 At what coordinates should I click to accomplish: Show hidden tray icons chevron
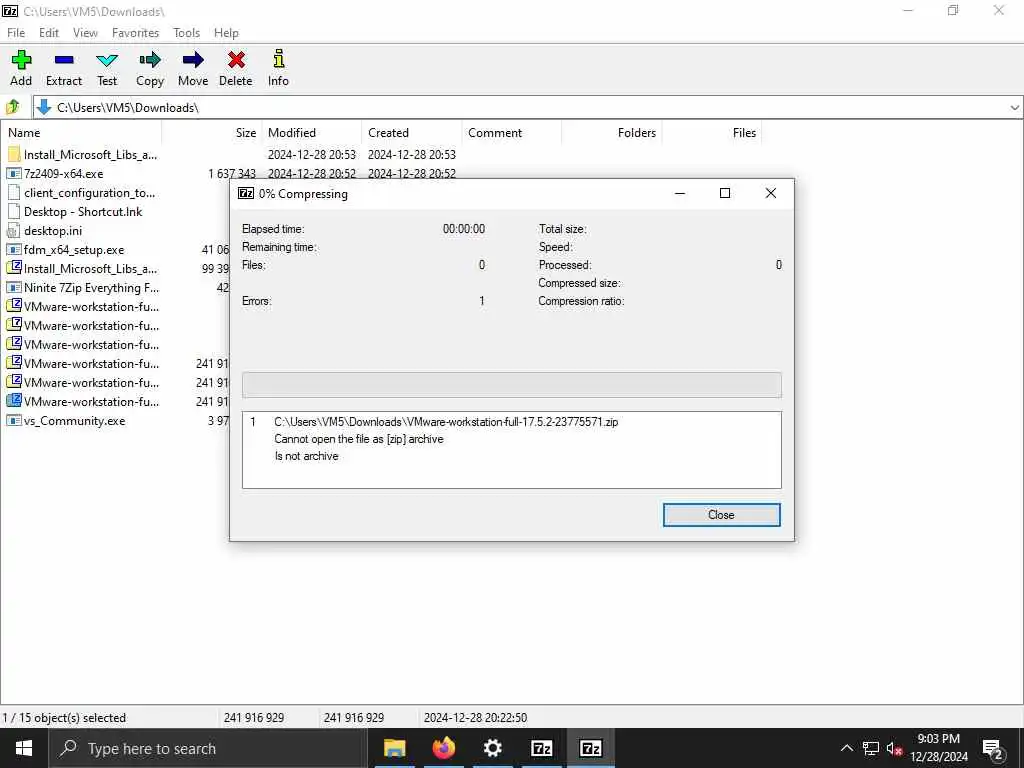click(846, 748)
